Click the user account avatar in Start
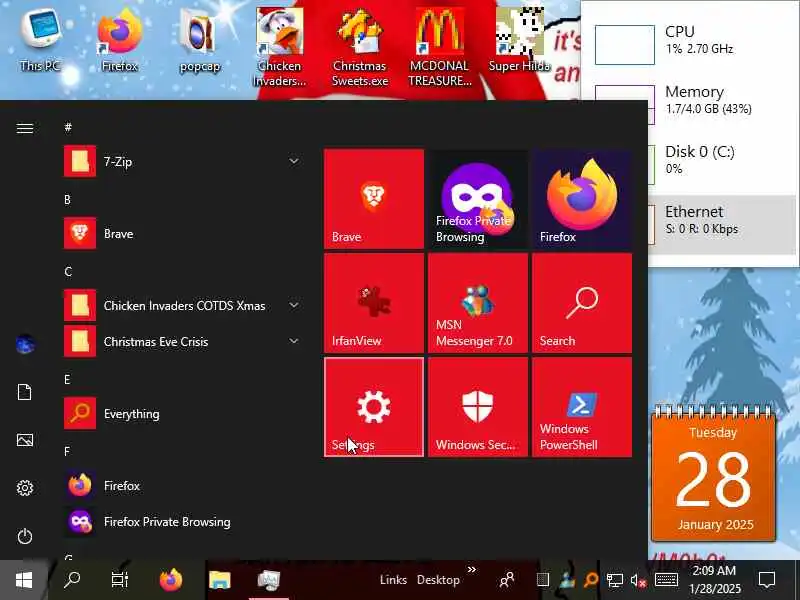Viewport: 800px width, 600px height. (24, 344)
